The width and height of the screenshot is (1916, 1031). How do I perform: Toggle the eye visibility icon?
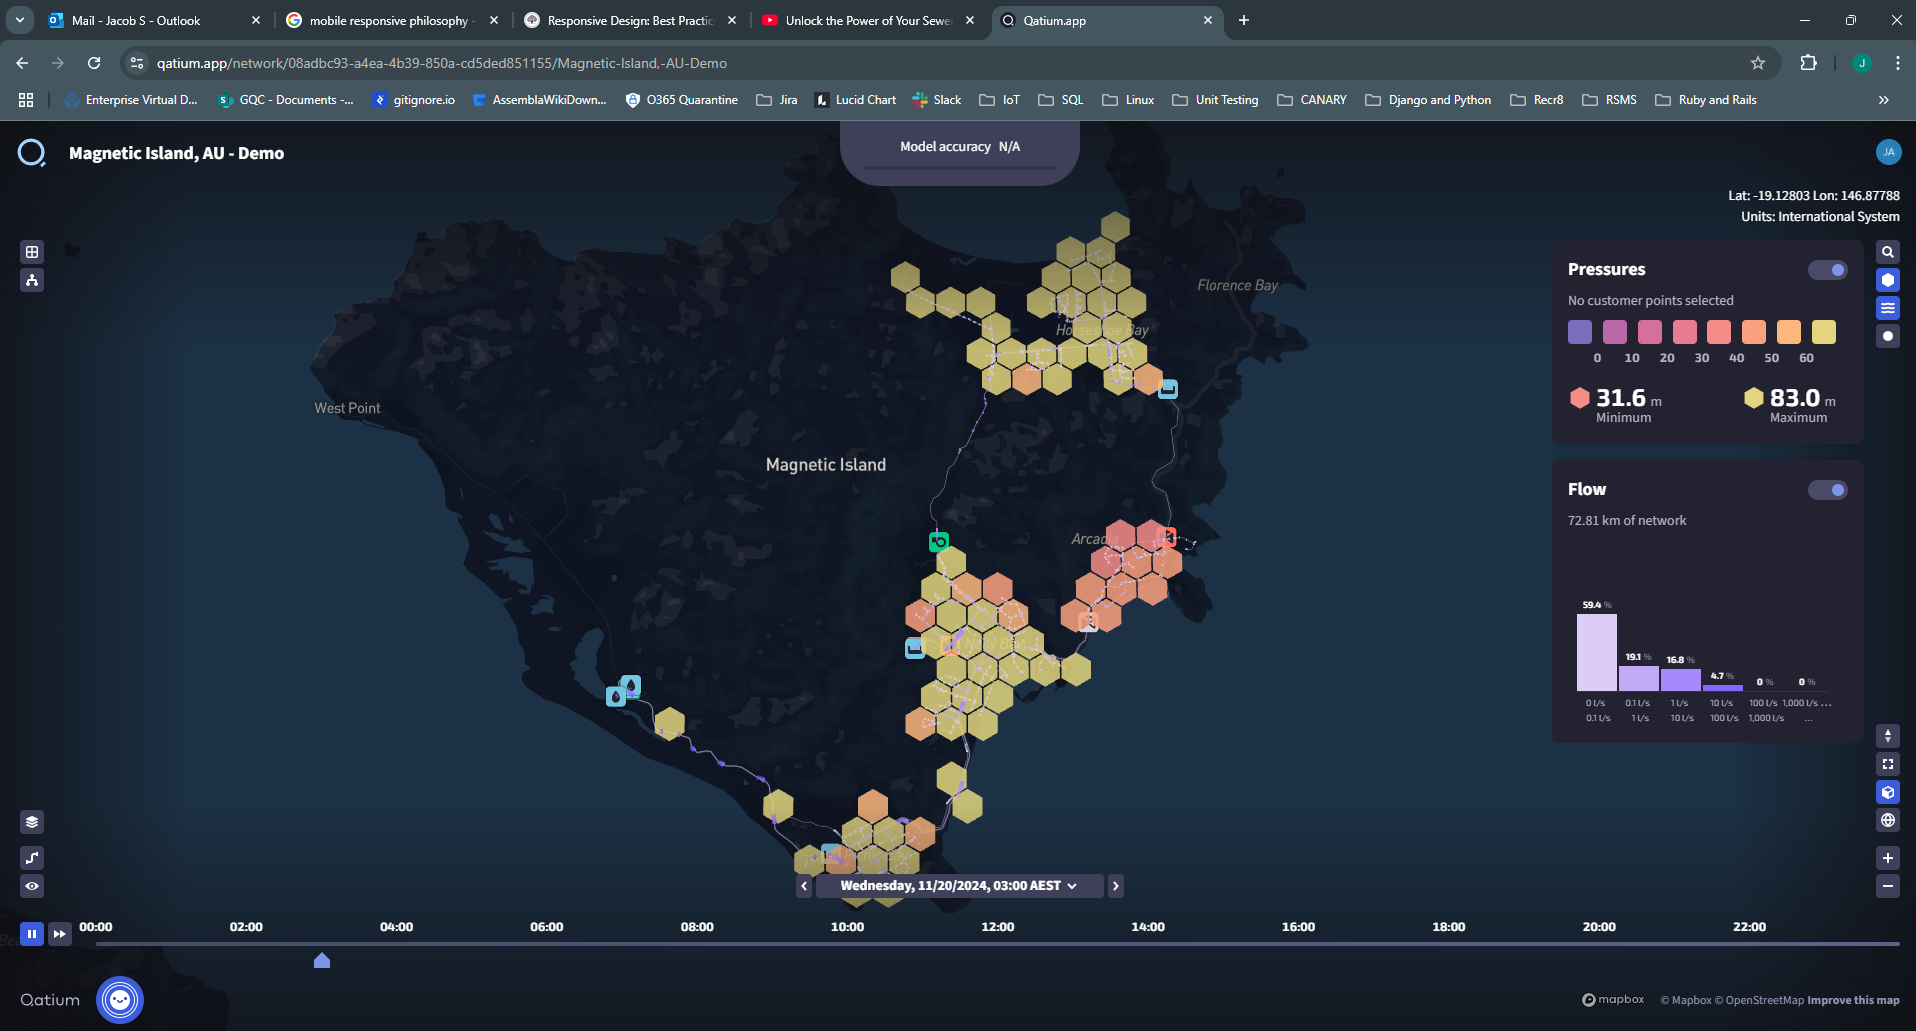(x=32, y=886)
